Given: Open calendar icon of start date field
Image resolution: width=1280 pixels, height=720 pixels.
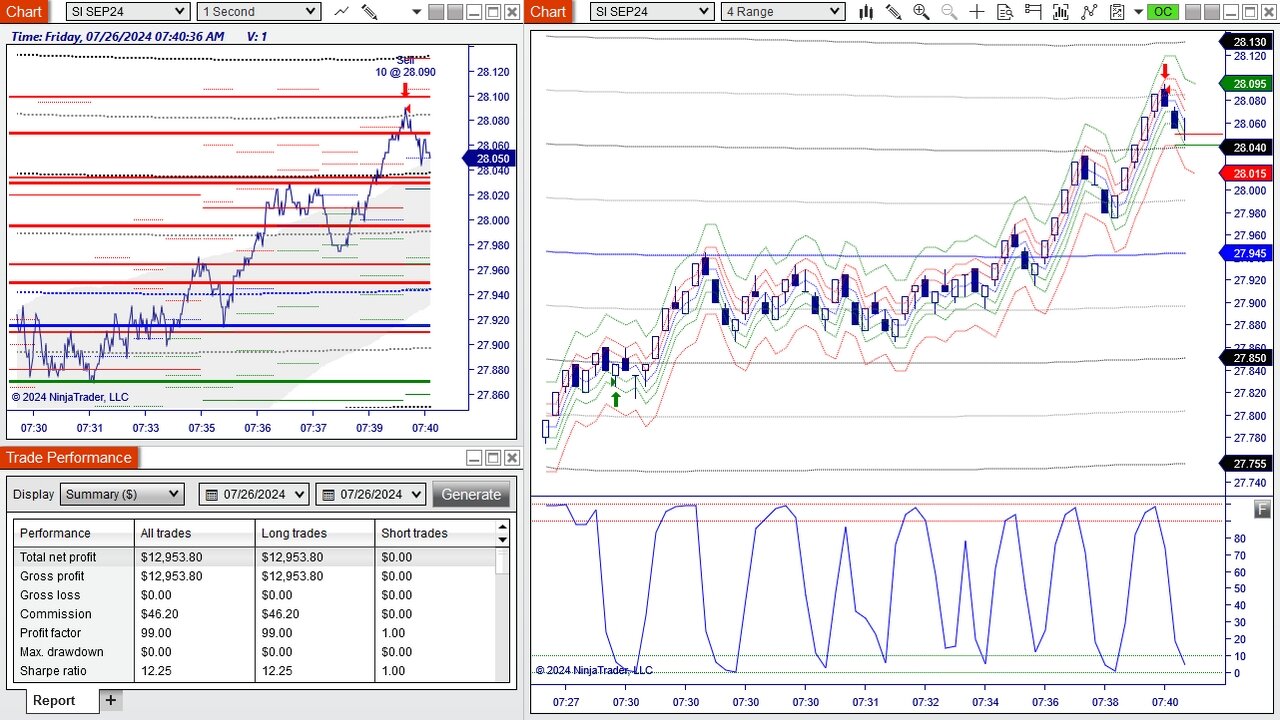Looking at the screenshot, I should click(212, 494).
